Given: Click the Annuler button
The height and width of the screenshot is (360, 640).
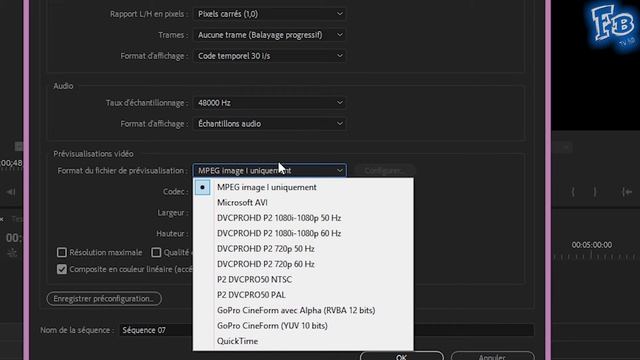Looking at the screenshot, I should pos(493,357).
